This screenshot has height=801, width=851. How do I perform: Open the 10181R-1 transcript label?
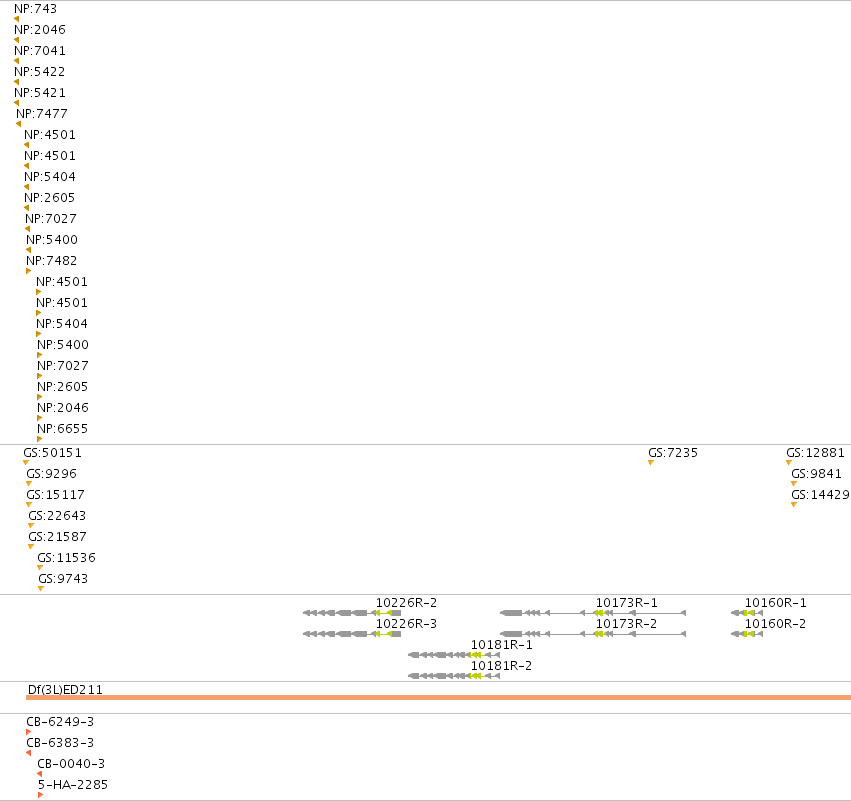click(x=501, y=645)
